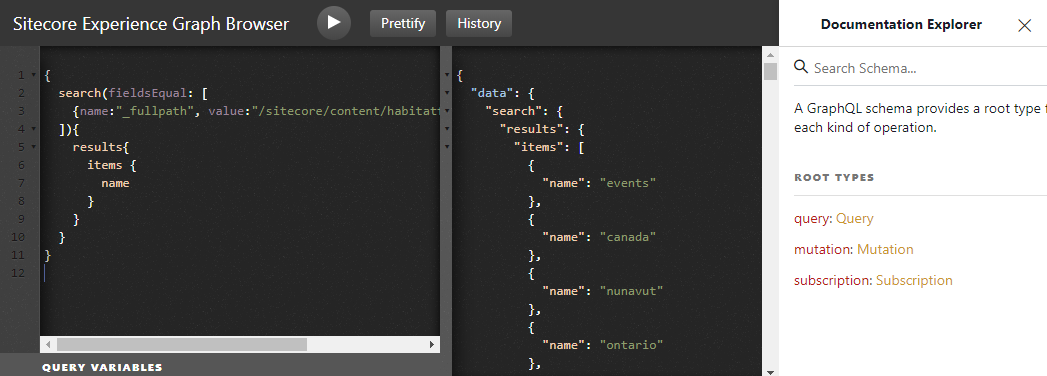Click the Prettify button
The image size is (1047, 376).
point(403,23)
